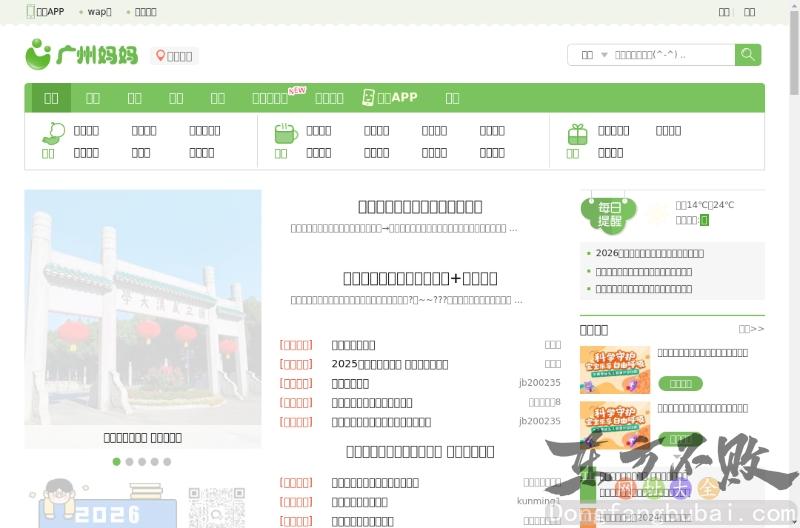Image resolution: width=800 pixels, height=528 pixels.
Task: Click the phone icon beside APP in navbar
Action: coord(367,97)
